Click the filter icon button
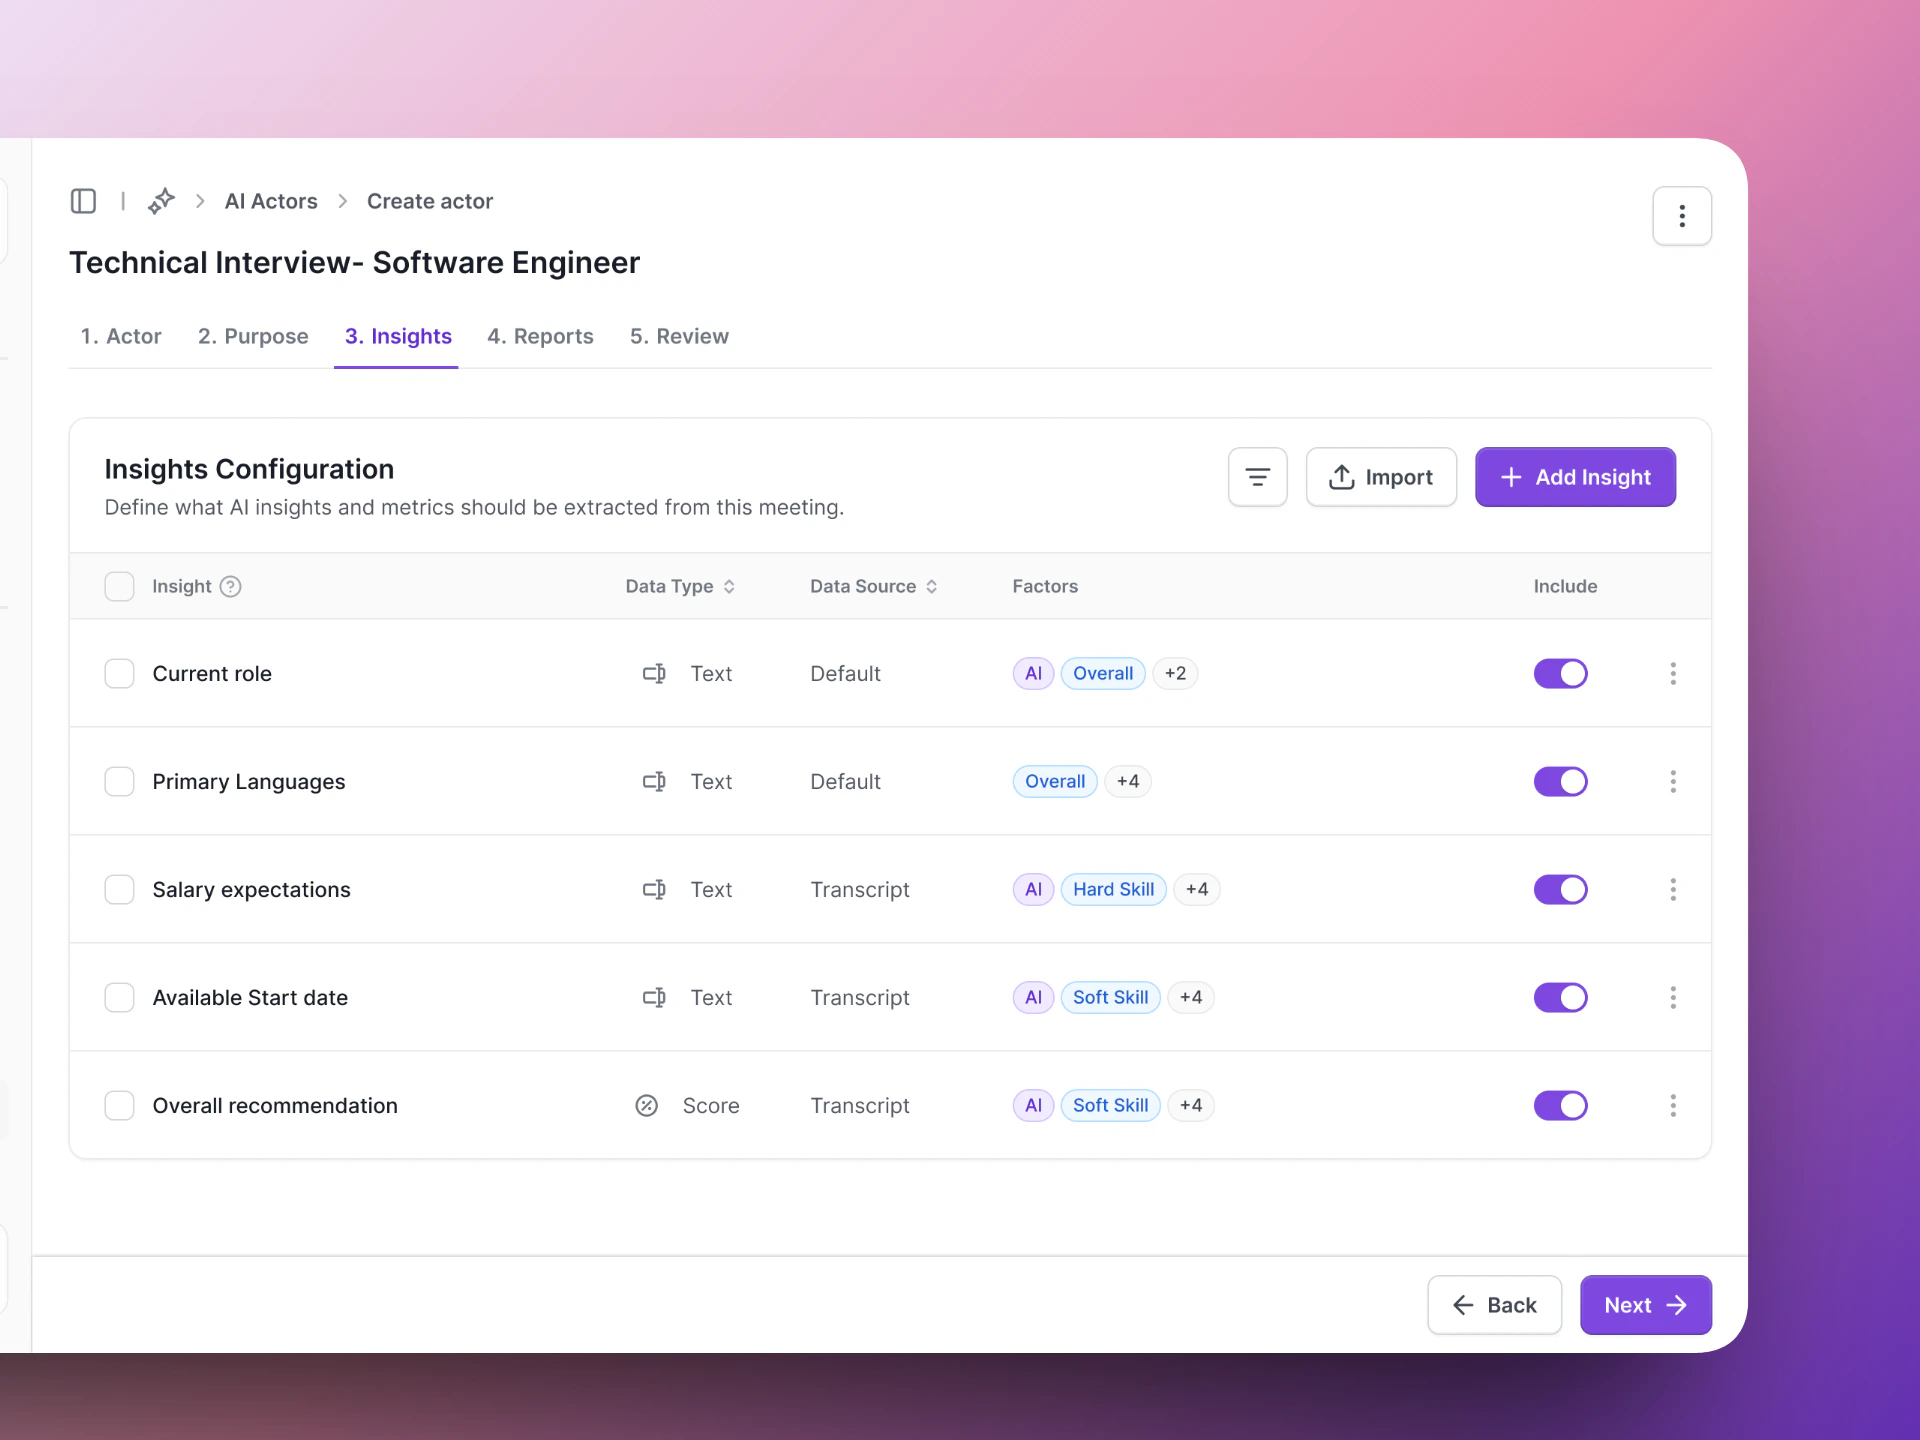The image size is (1920, 1440). pos(1257,477)
